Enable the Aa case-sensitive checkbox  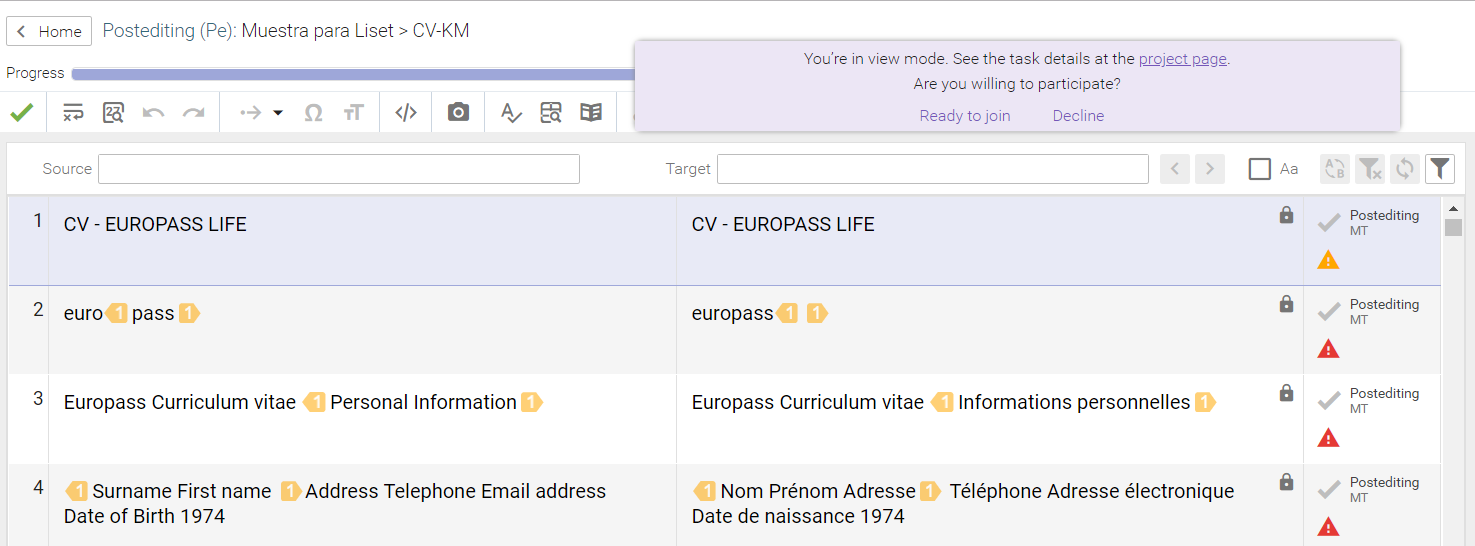click(x=1259, y=169)
